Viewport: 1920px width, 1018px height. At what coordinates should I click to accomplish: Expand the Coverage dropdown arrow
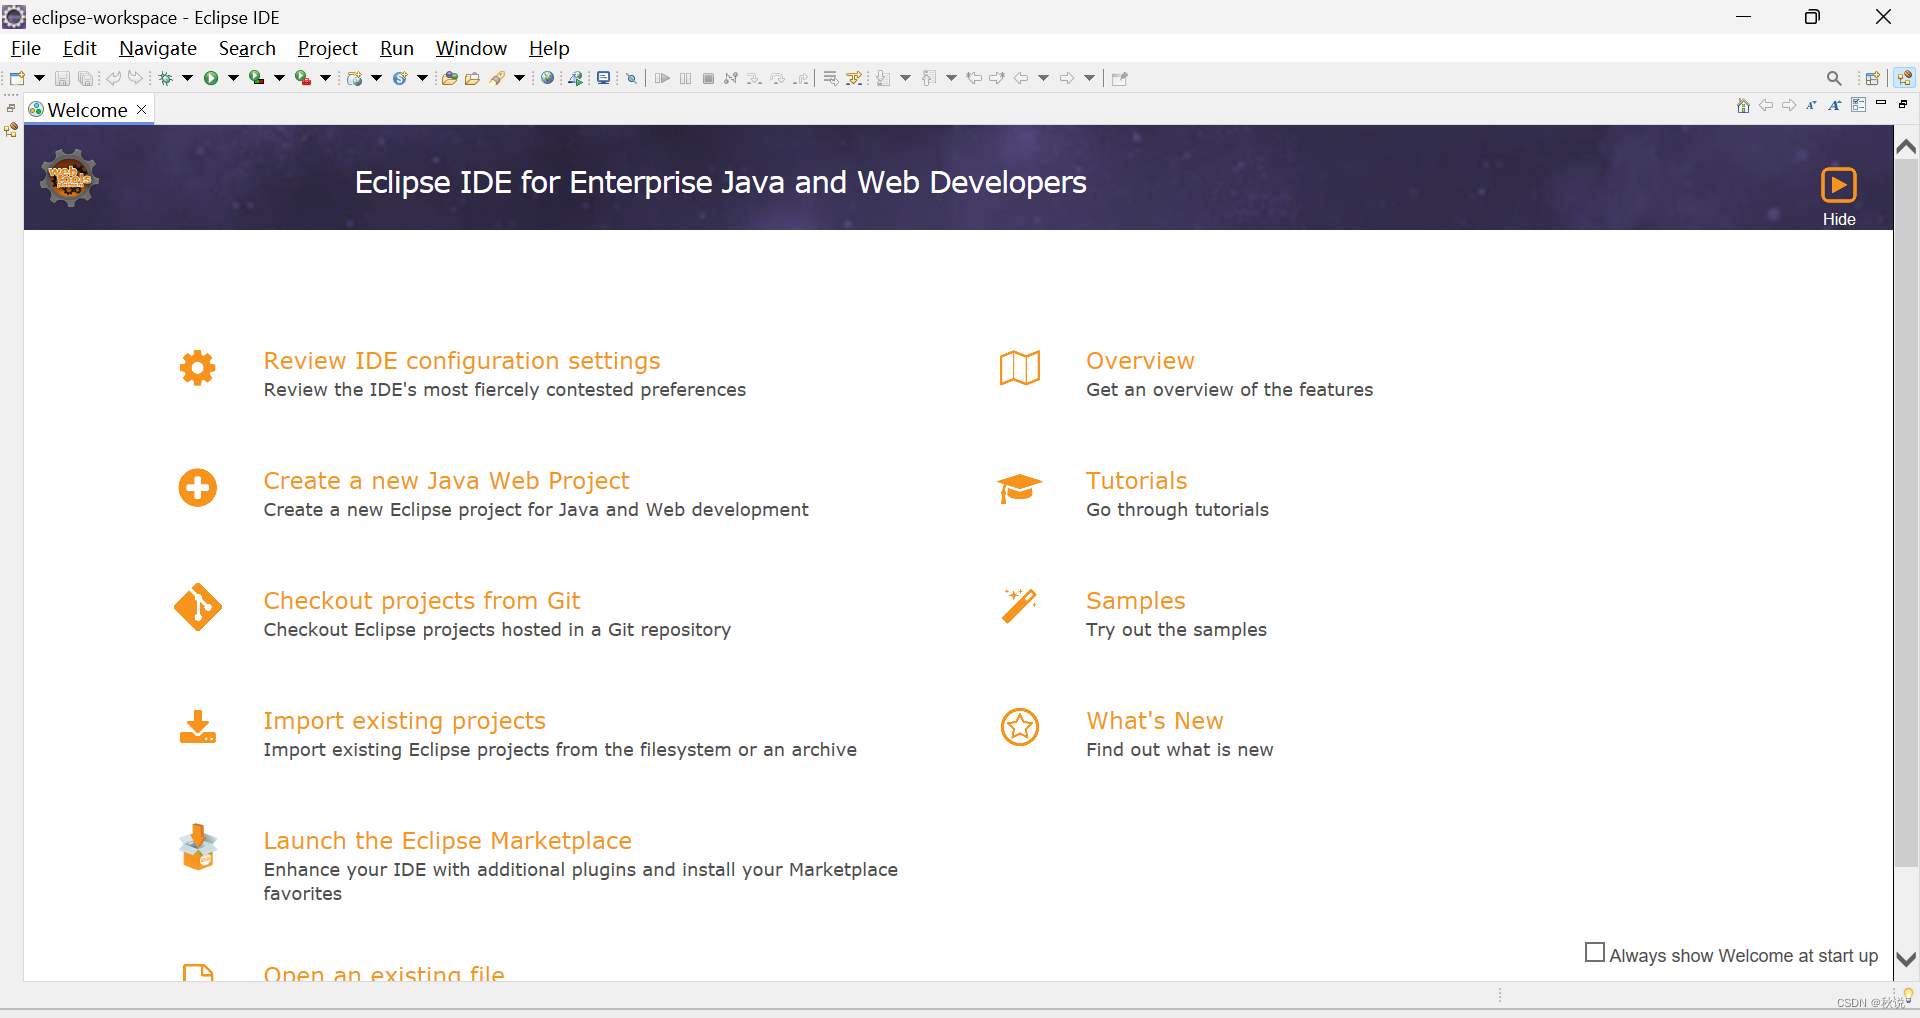click(279, 78)
